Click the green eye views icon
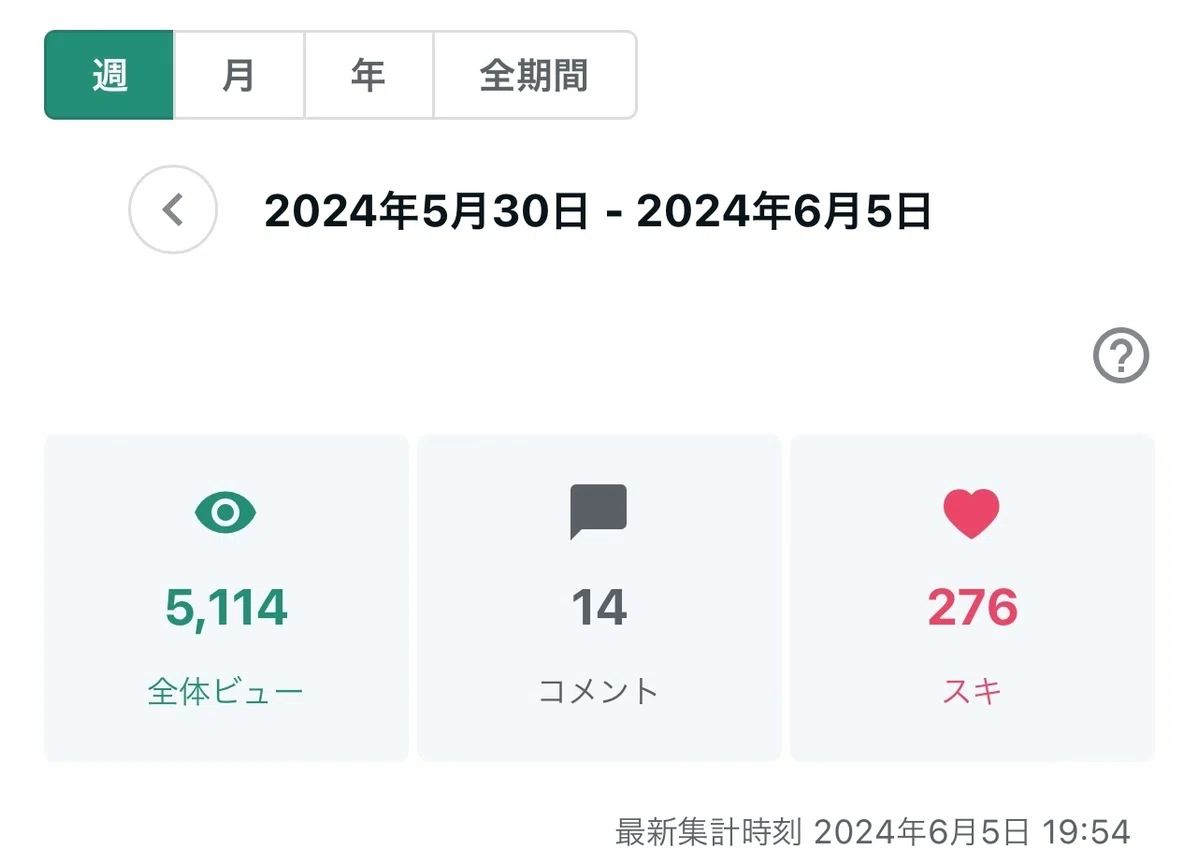 point(226,513)
